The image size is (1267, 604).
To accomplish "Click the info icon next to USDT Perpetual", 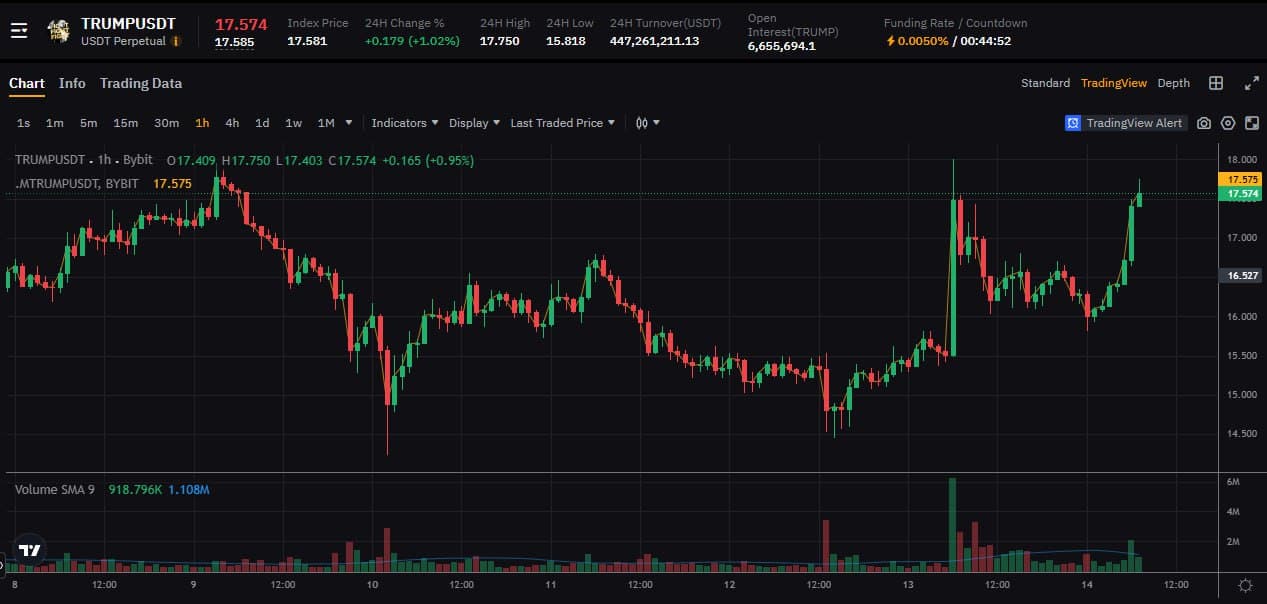I will [x=176, y=42].
